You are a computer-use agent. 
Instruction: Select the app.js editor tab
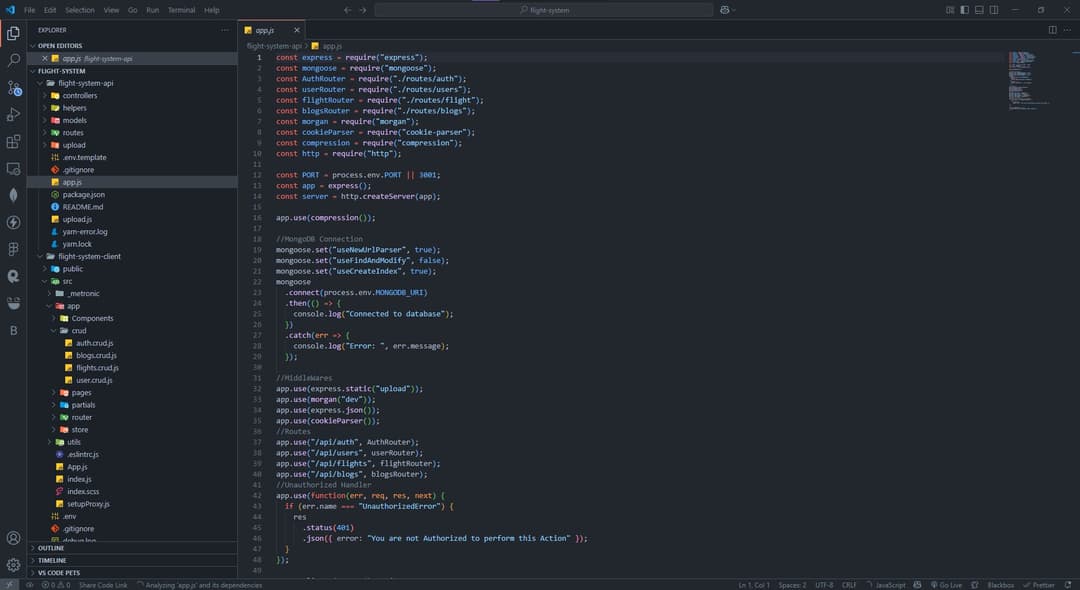click(263, 29)
